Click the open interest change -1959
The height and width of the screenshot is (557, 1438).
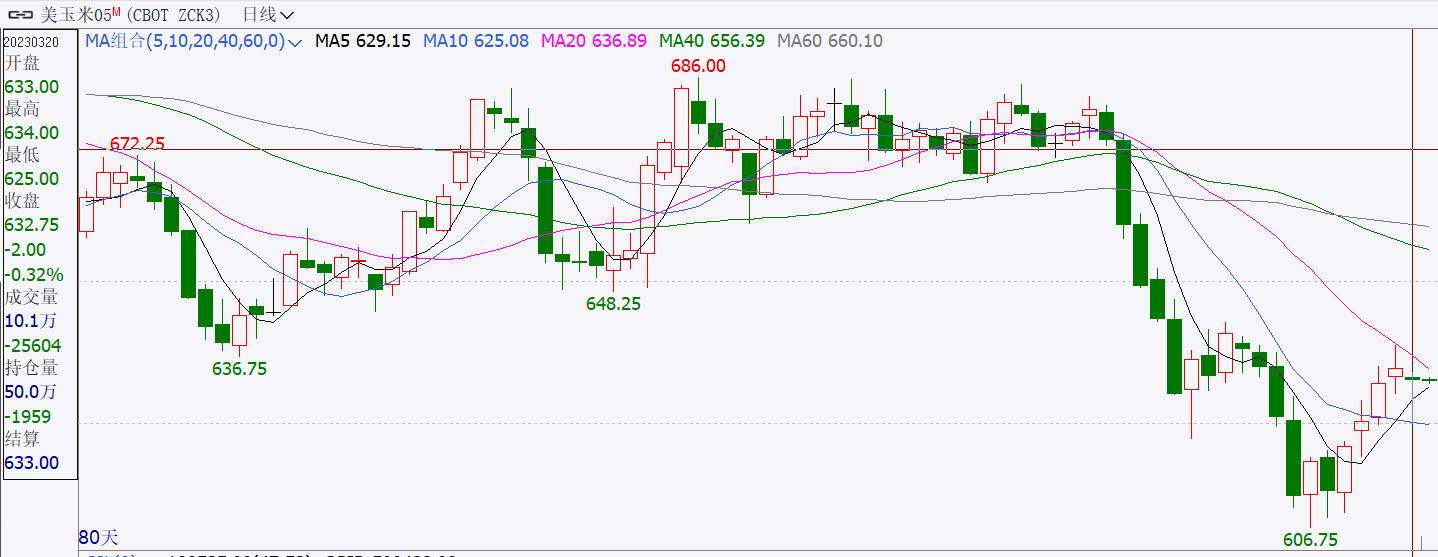[x=28, y=416]
